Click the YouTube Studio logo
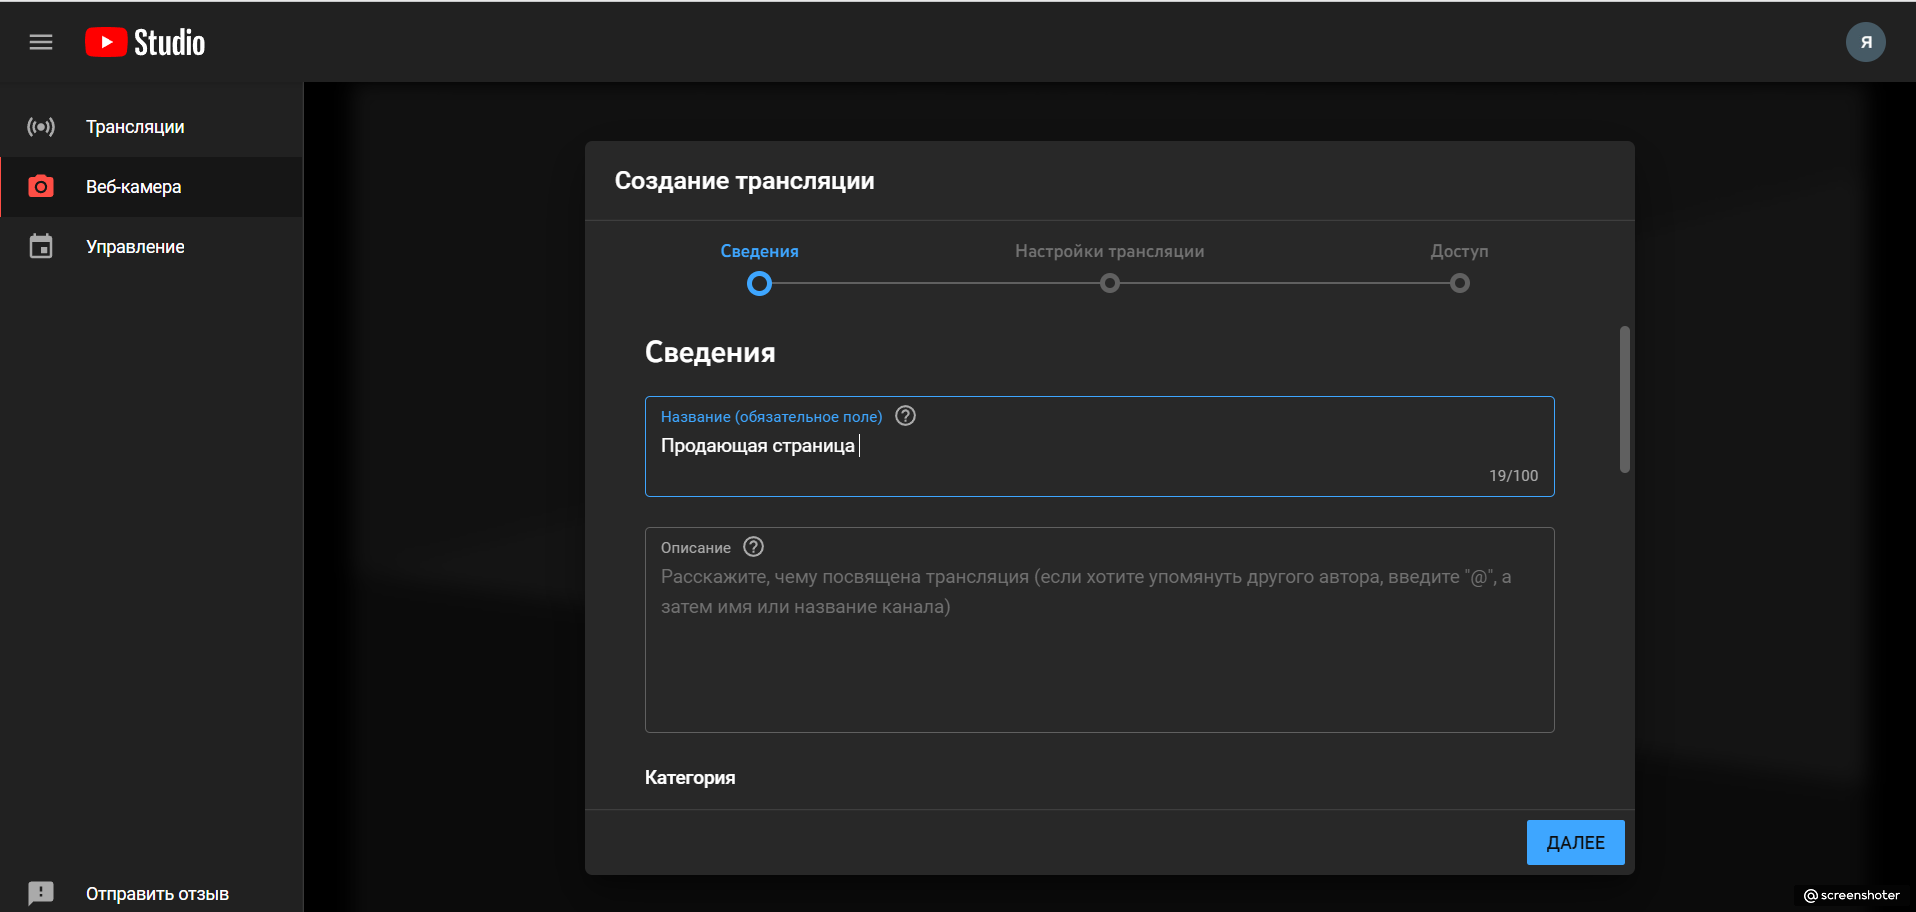 (x=145, y=42)
